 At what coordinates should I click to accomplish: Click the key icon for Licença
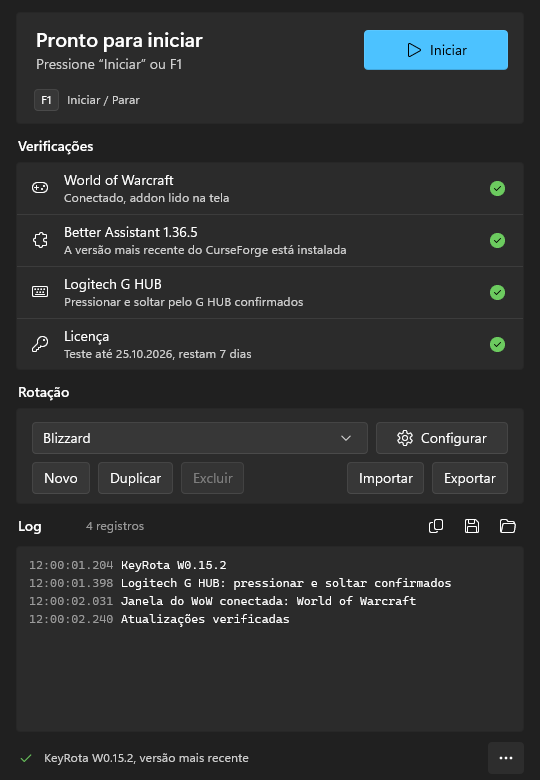click(40, 344)
